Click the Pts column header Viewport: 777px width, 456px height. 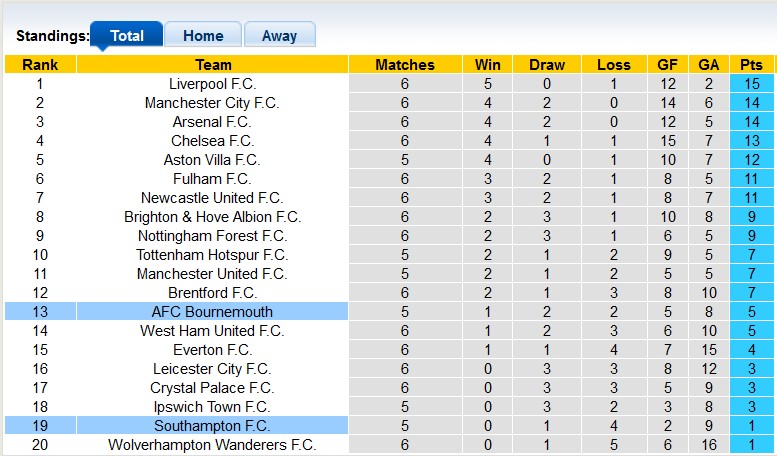click(x=751, y=65)
